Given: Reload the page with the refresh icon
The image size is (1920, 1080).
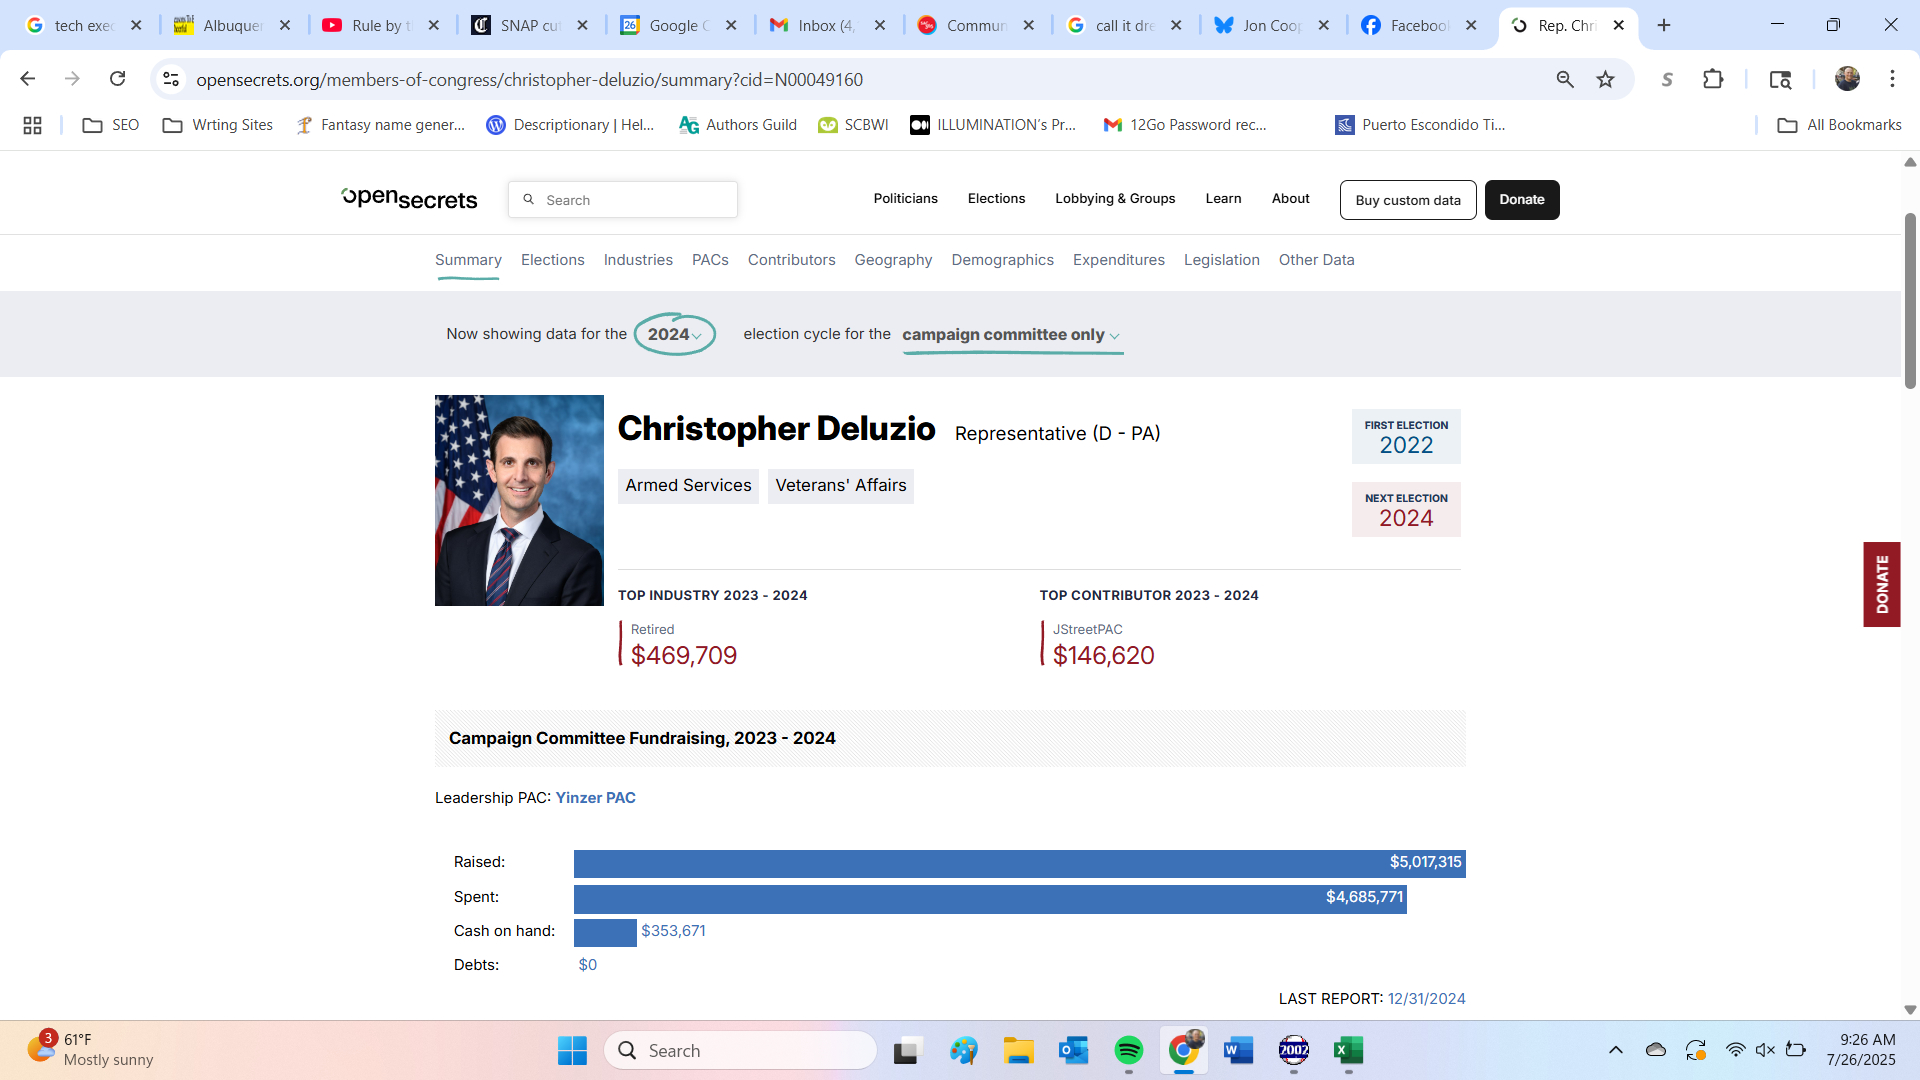Looking at the screenshot, I should [x=118, y=79].
